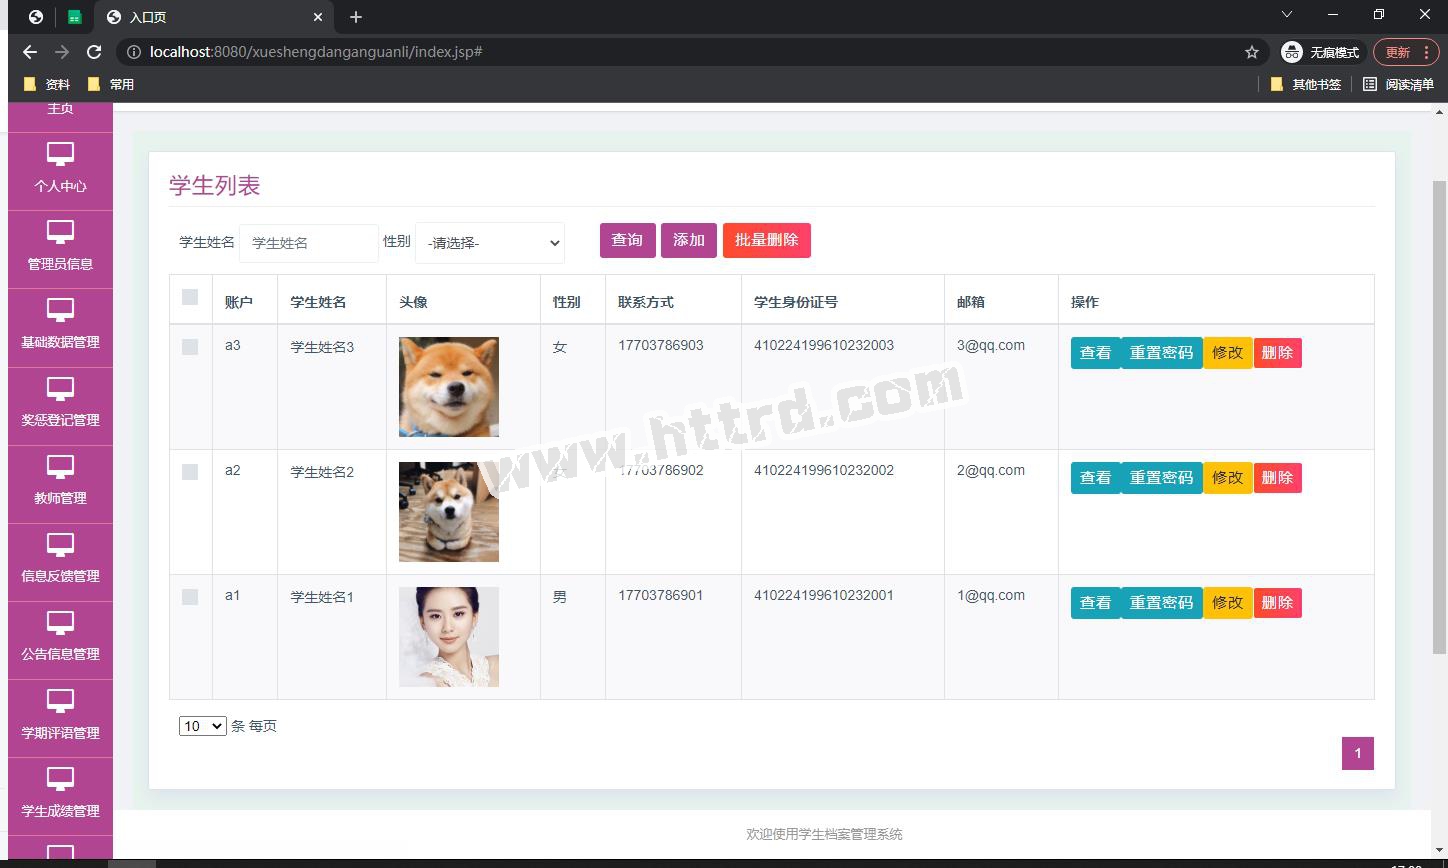The width and height of the screenshot is (1448, 868).
Task: Switch to the green spreadsheet tab
Action: pos(74,17)
